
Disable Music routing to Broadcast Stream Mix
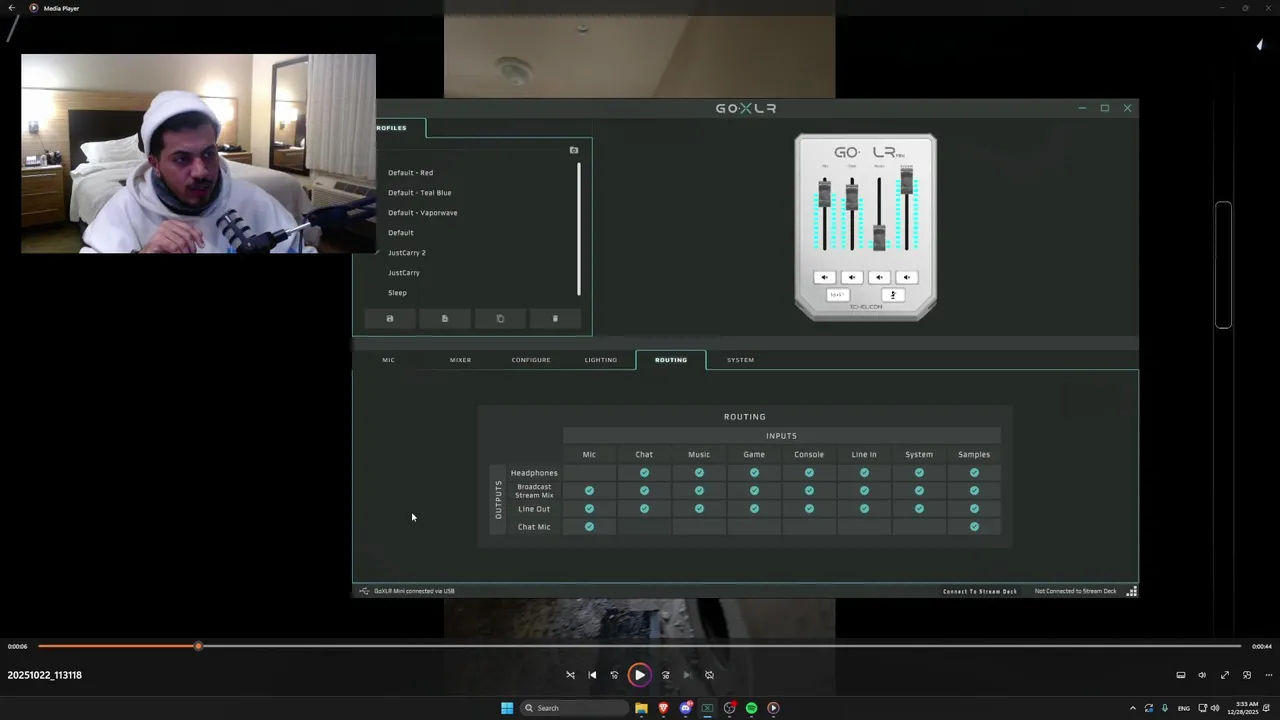(x=699, y=491)
